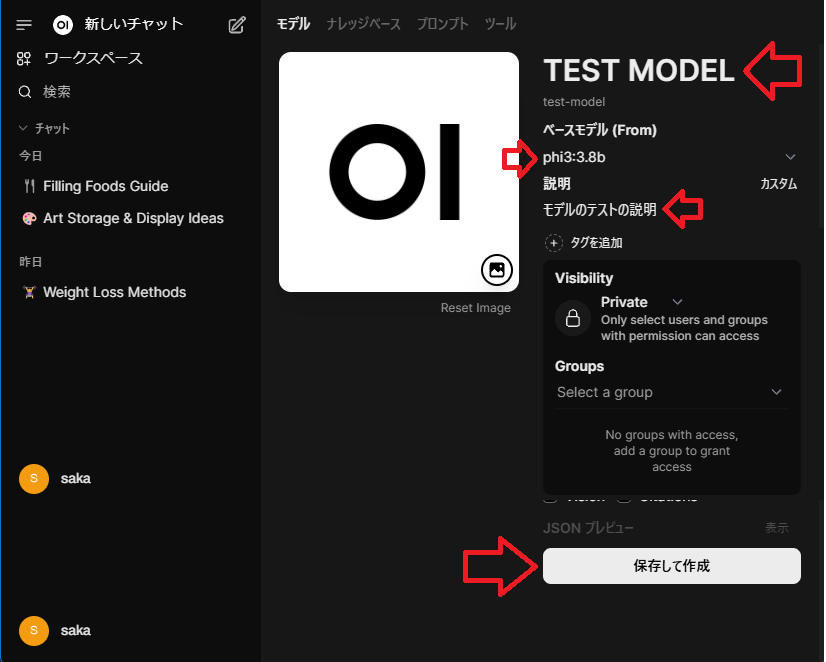Click 表示 beside JSON プレビュー
Screen dimensions: 826x662
[x=776, y=528]
